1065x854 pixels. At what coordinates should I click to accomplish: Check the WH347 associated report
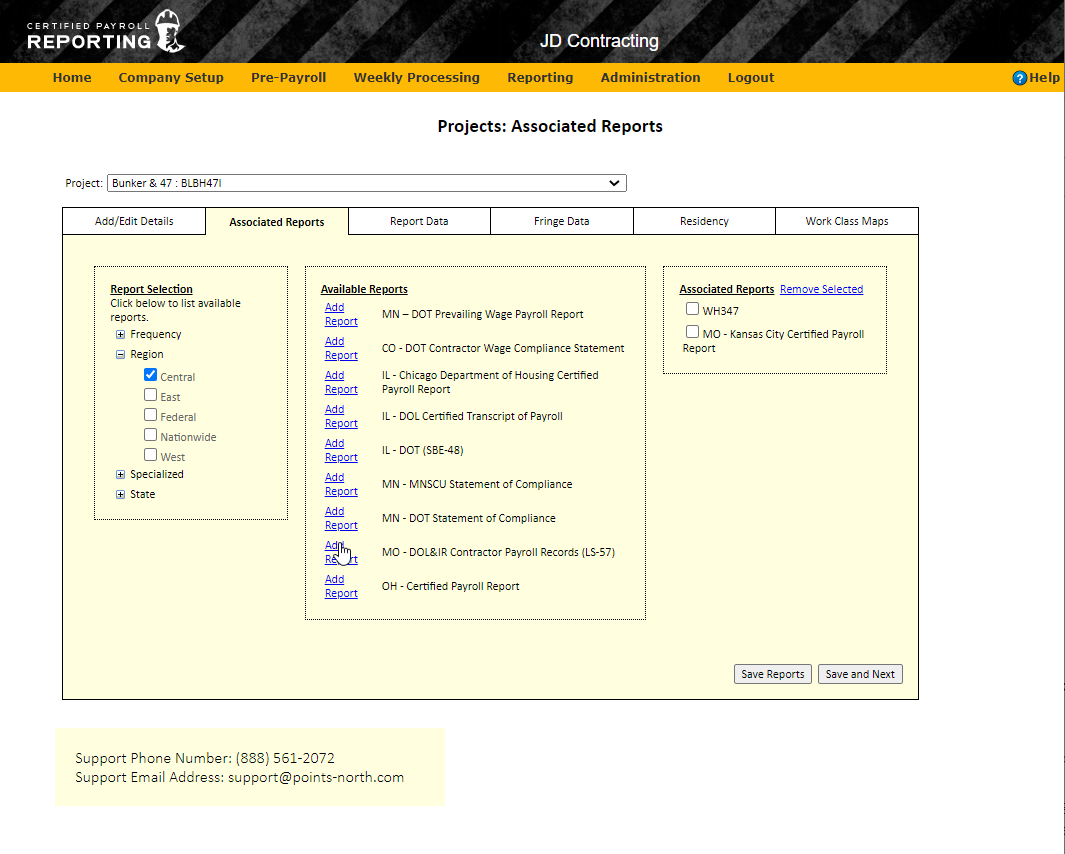[x=692, y=309]
